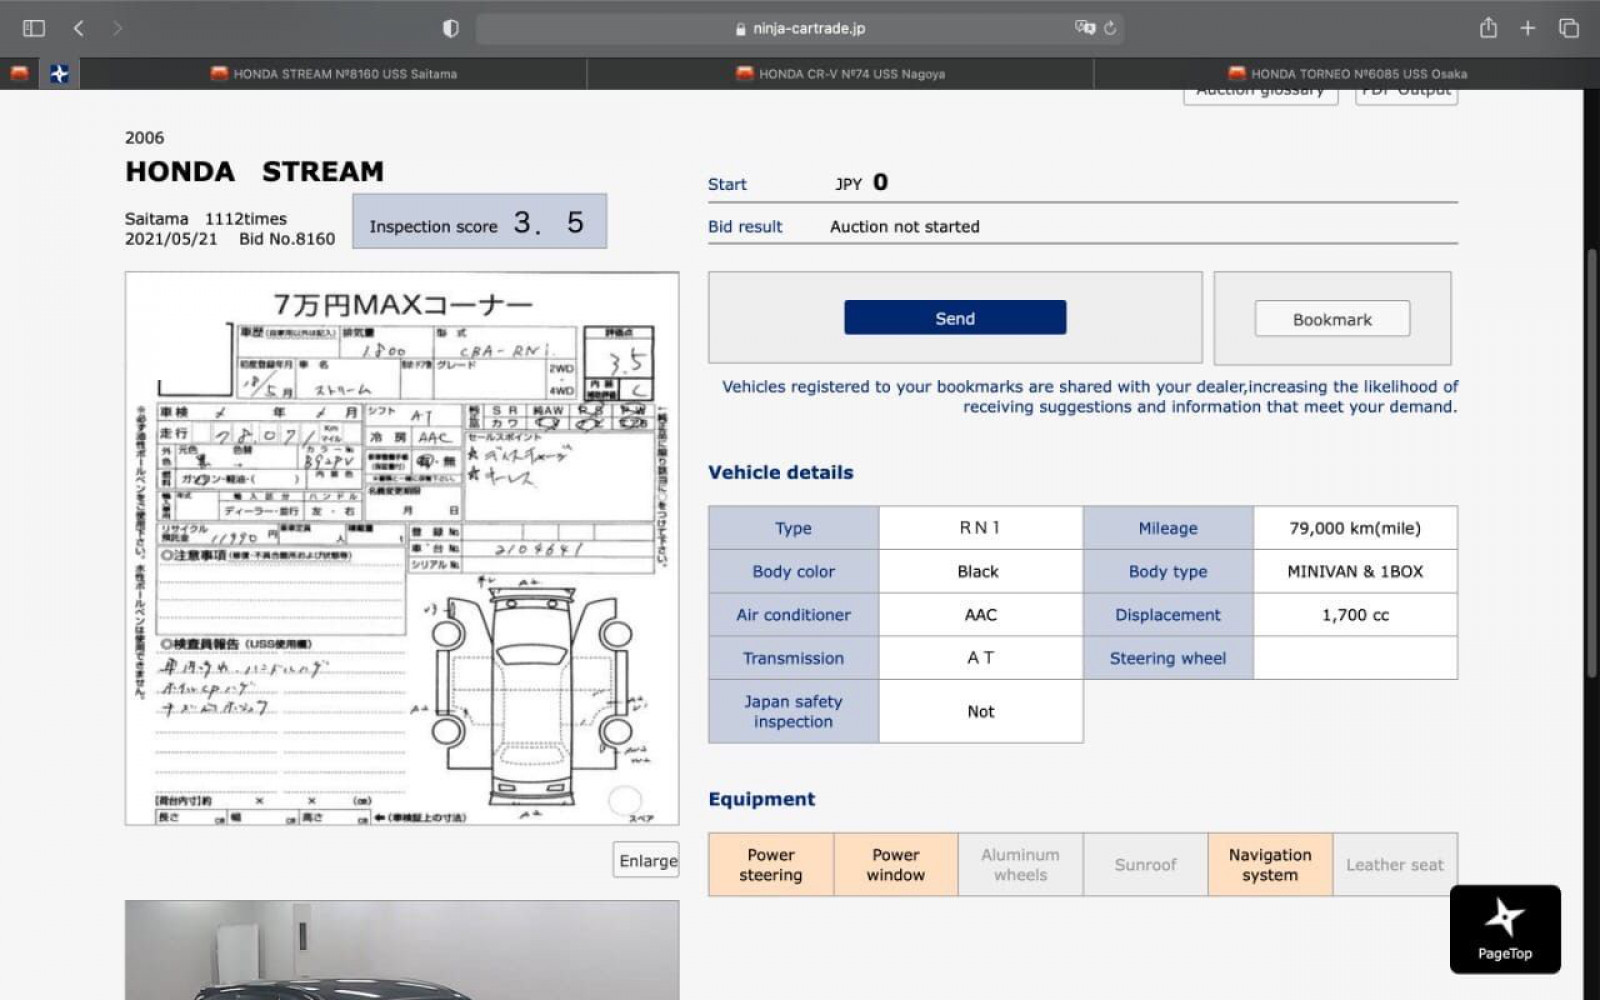Click Leather seat equipment cell
This screenshot has width=1600, height=1000.
click(1395, 864)
